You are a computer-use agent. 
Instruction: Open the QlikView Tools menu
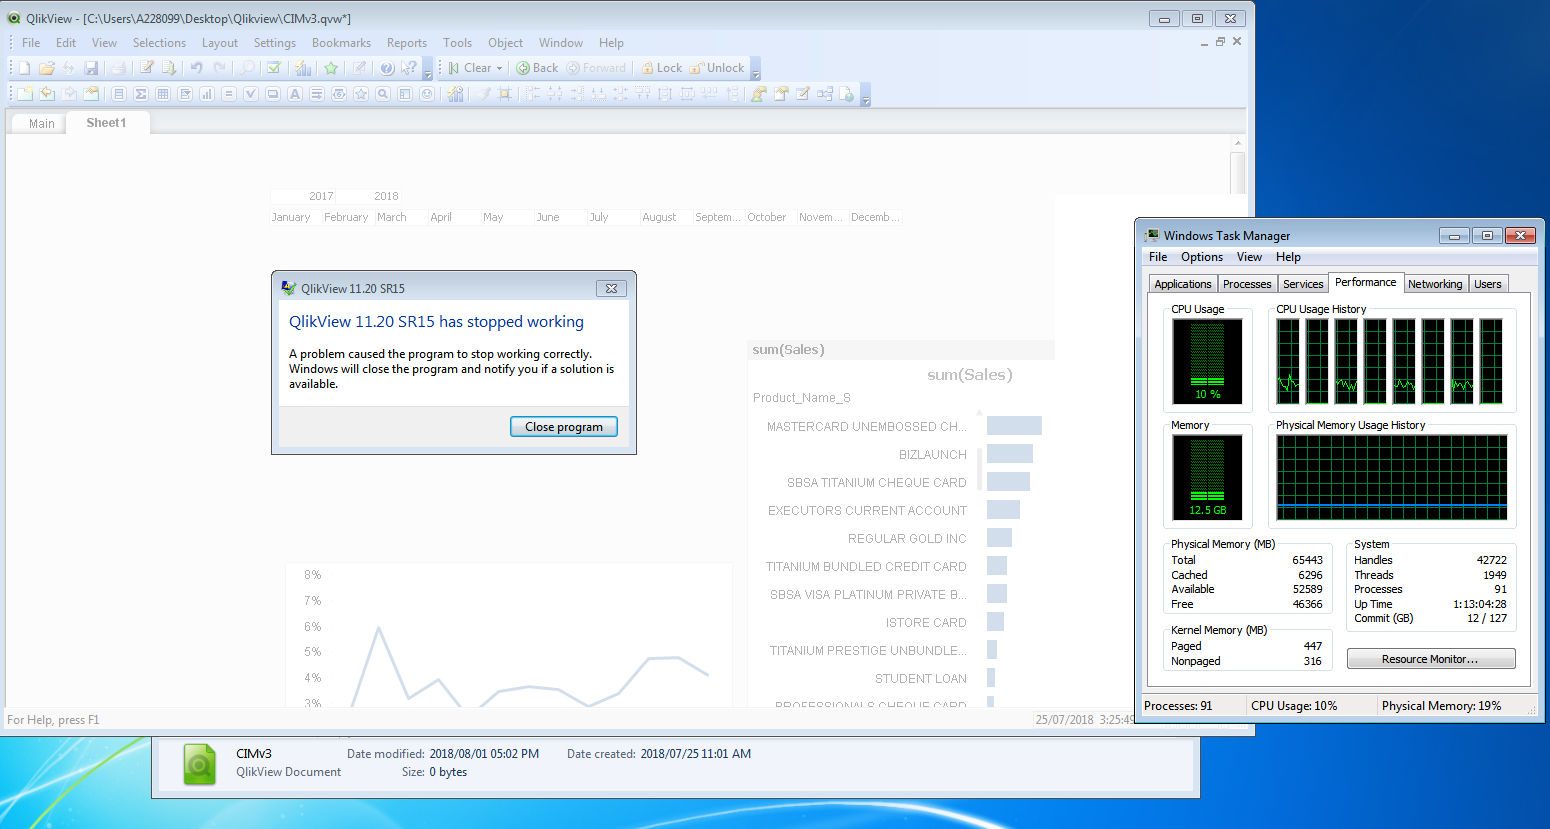tap(457, 43)
